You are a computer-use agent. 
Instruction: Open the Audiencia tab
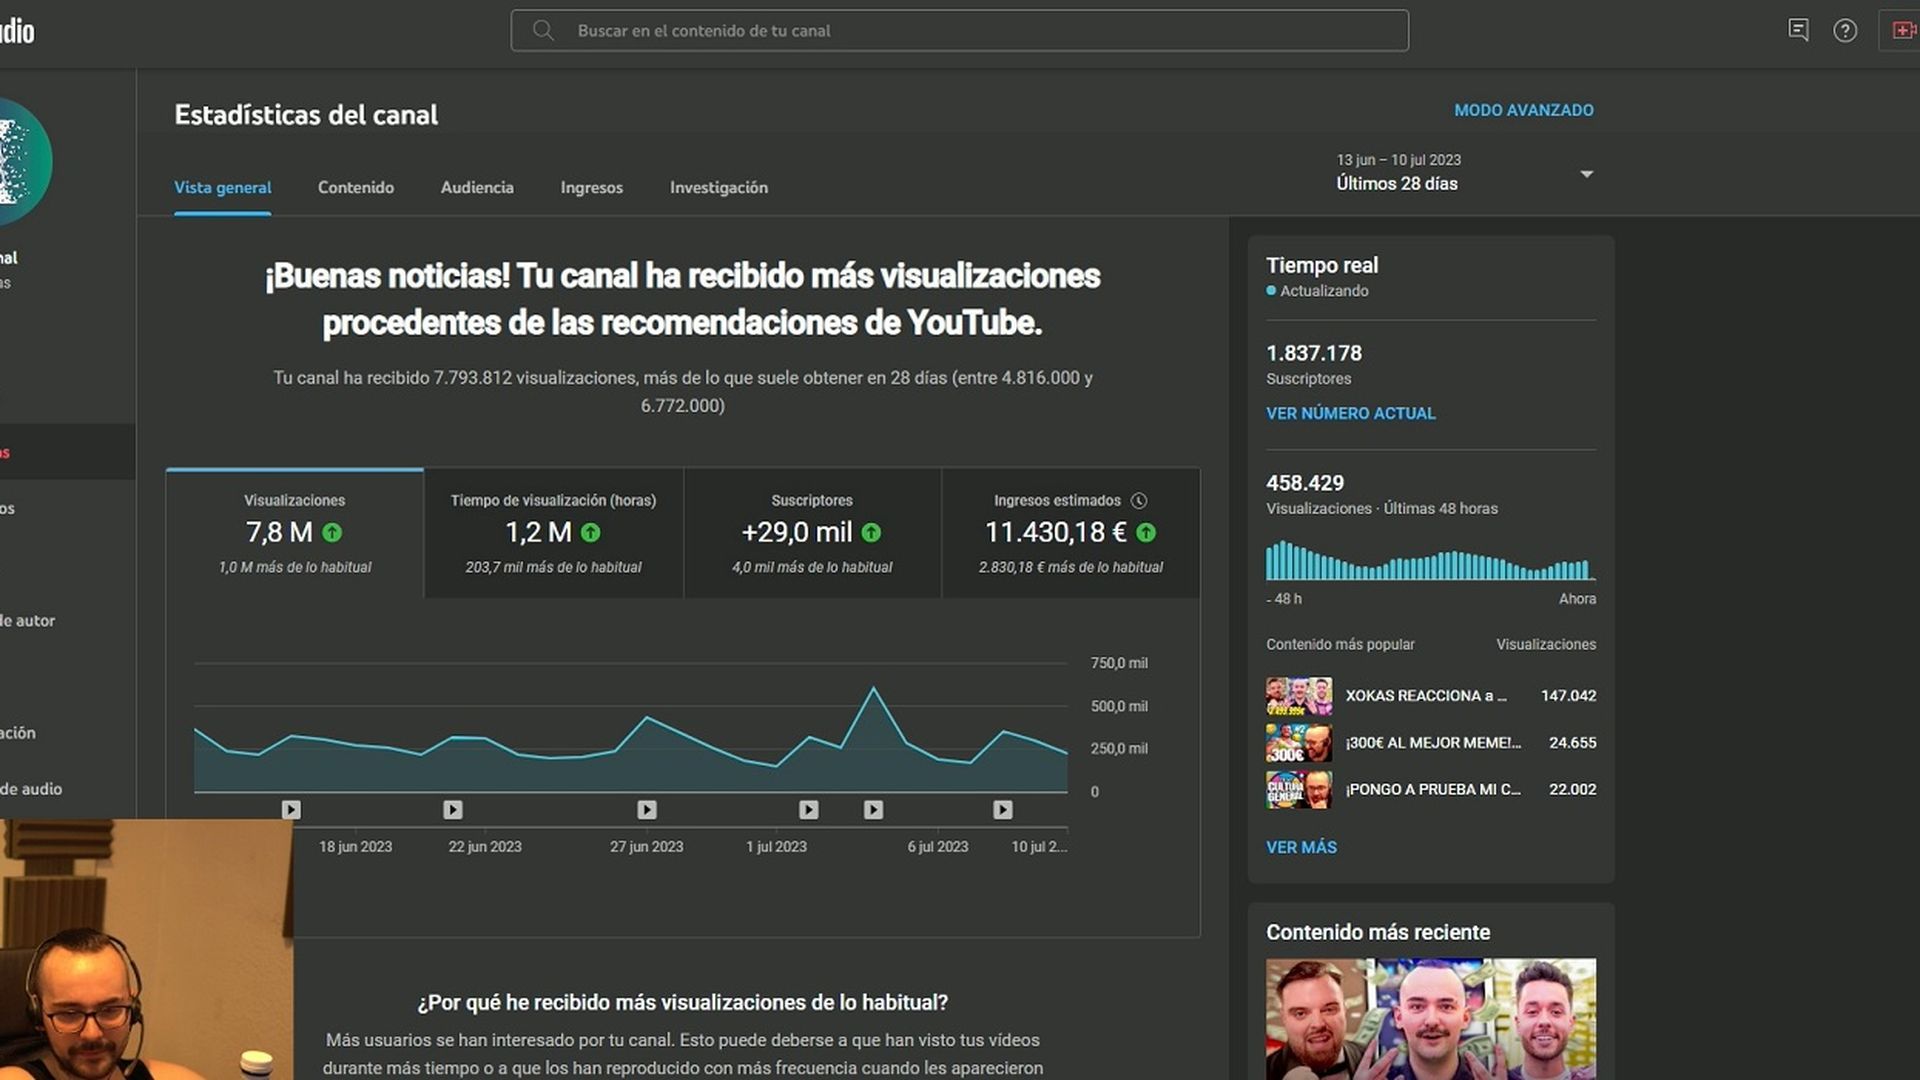tap(477, 187)
